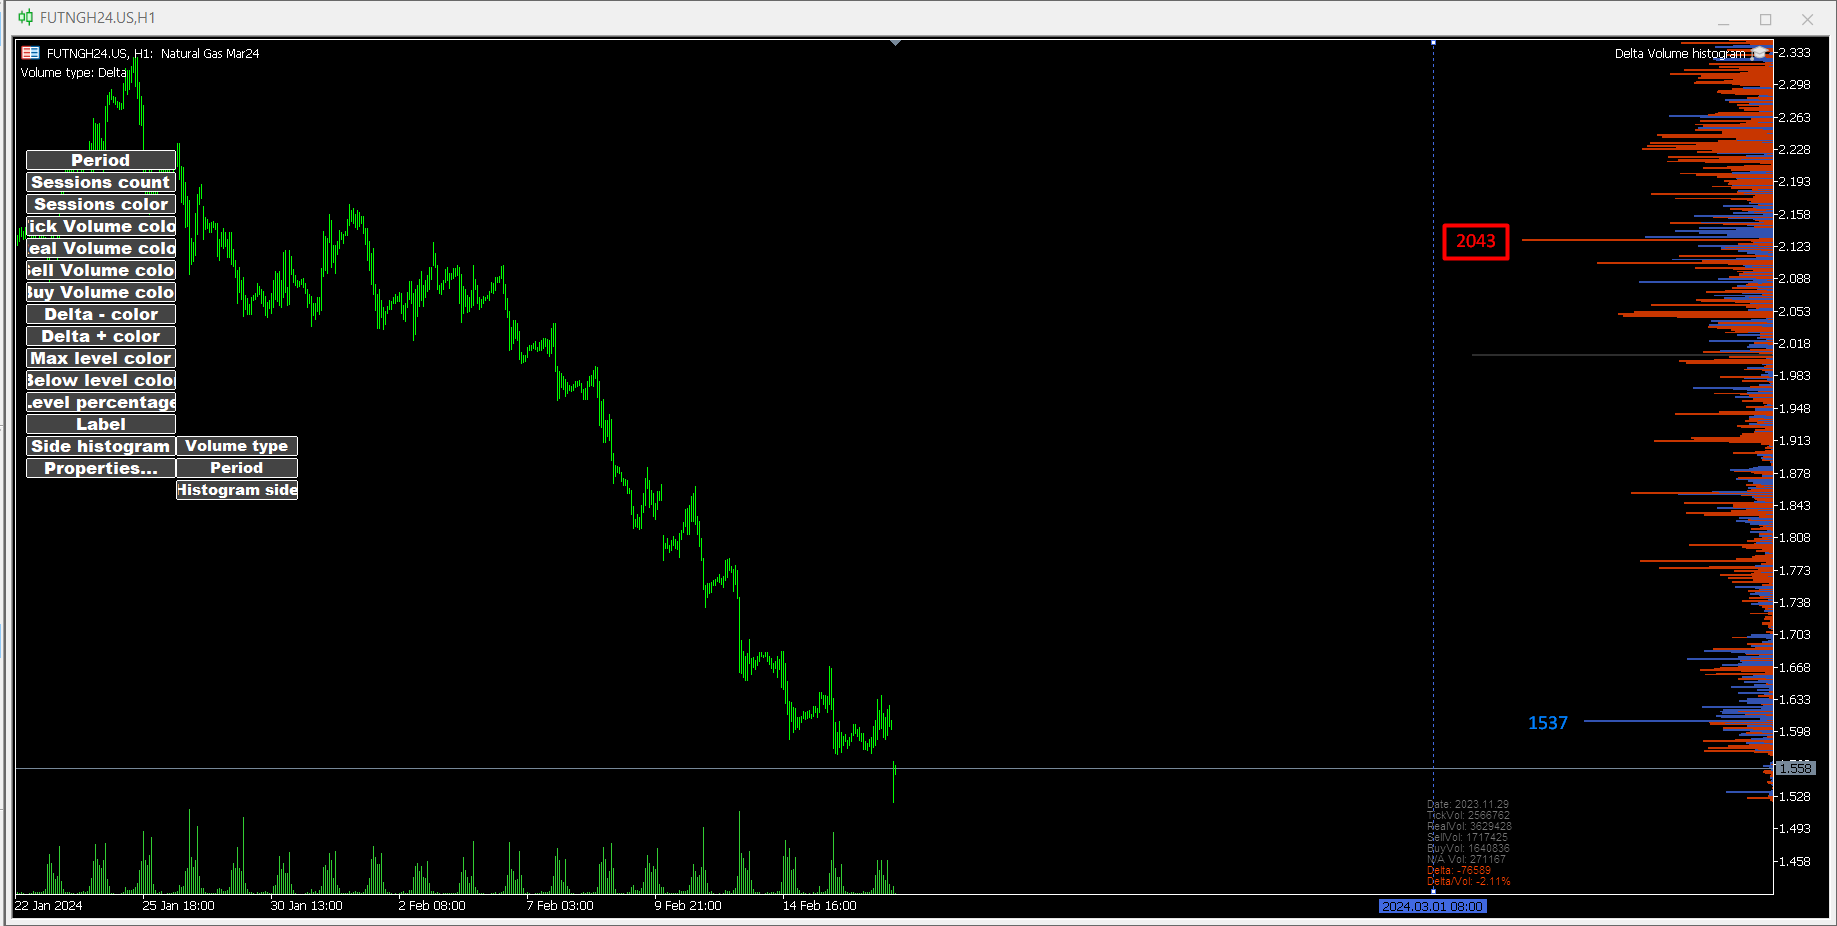Viewport: 1837px width, 926px height.
Task: Click the 1.773 price axis label
Action: 1794,571
